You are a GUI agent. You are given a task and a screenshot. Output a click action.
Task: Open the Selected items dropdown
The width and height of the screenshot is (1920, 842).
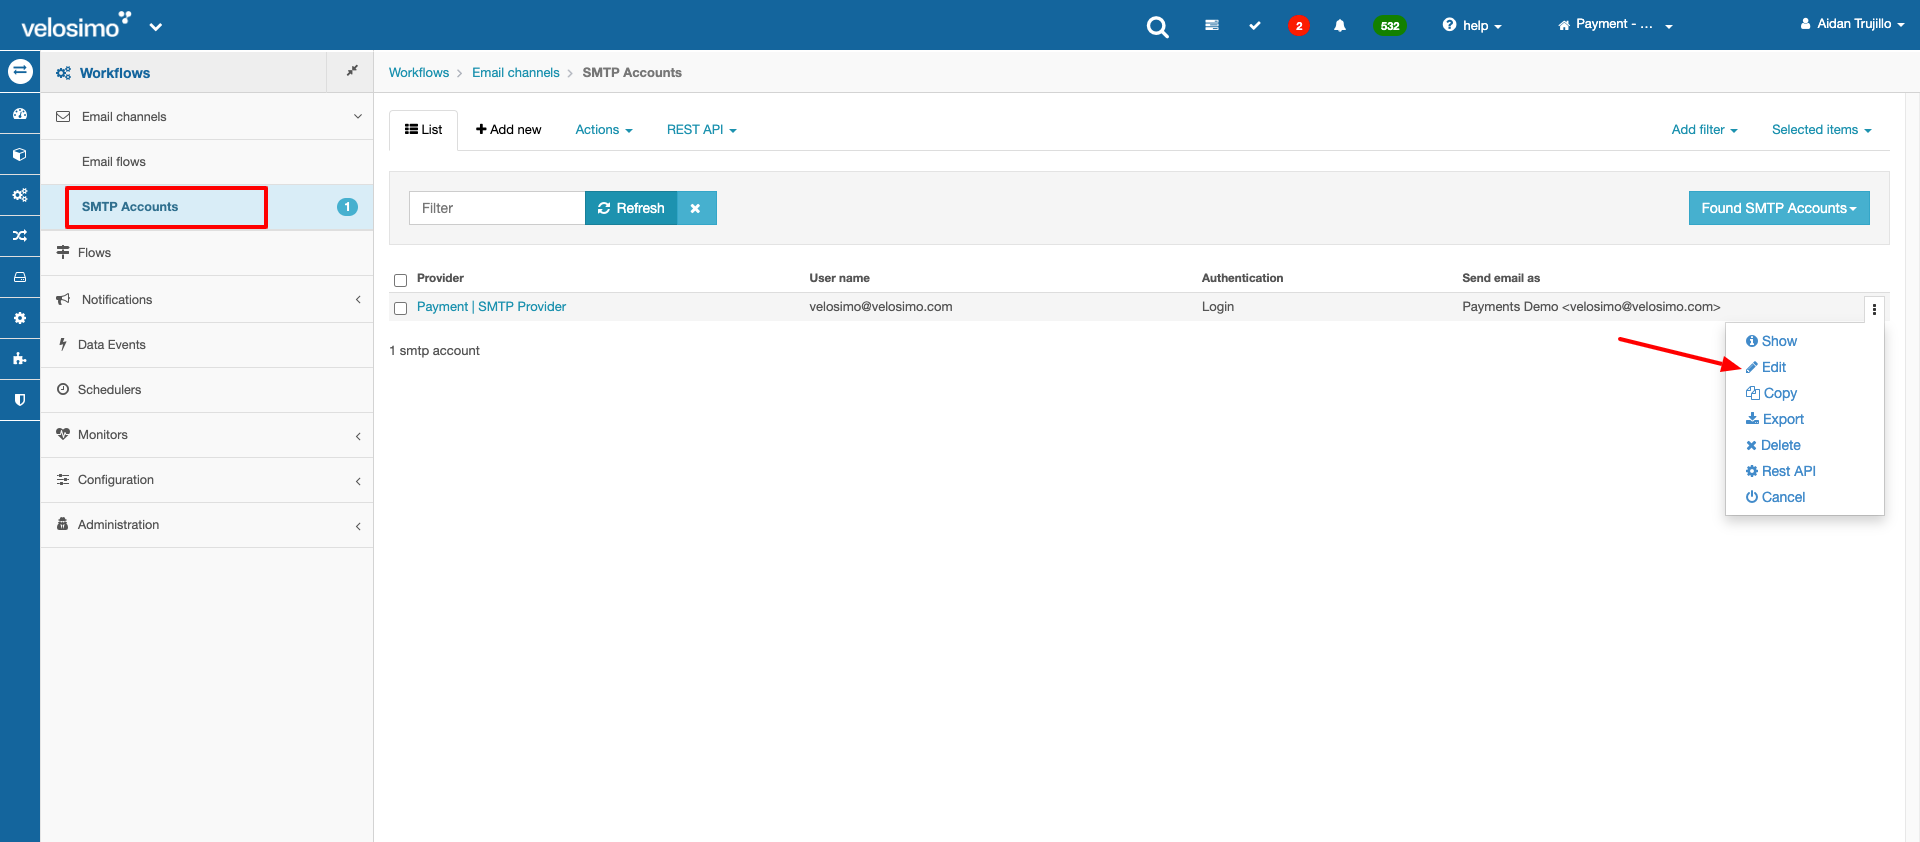(1821, 130)
